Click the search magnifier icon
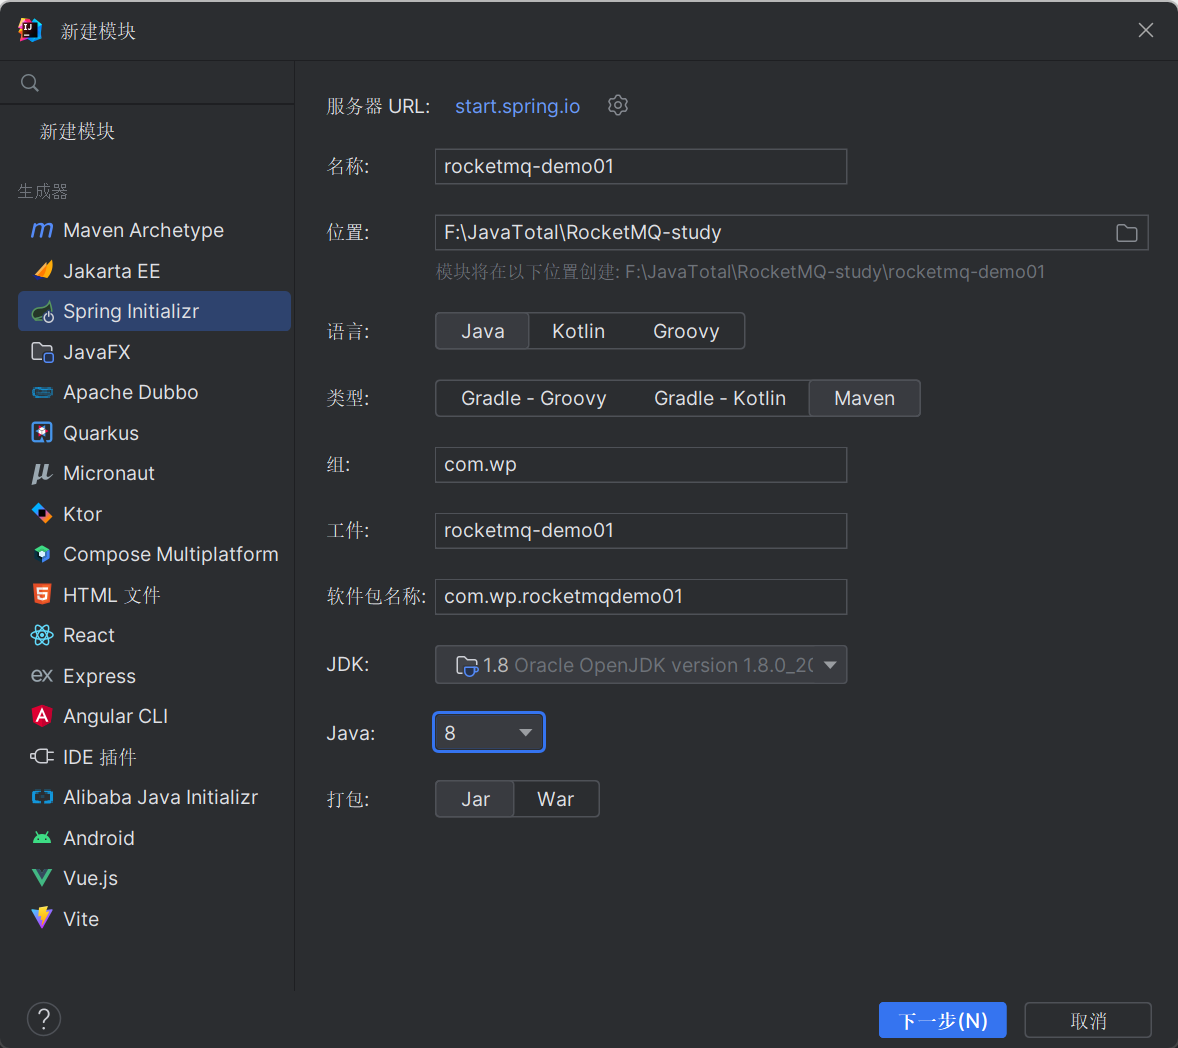The width and height of the screenshot is (1178, 1048). click(30, 83)
